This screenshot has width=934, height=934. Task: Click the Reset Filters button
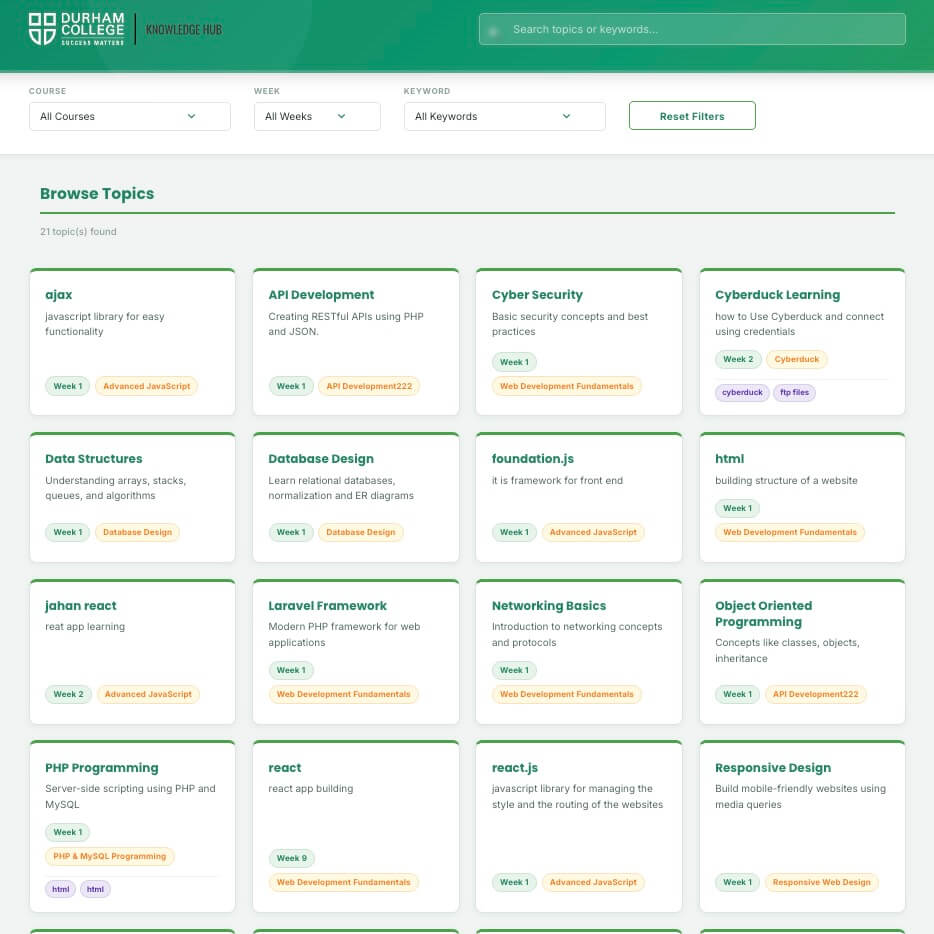tap(692, 116)
